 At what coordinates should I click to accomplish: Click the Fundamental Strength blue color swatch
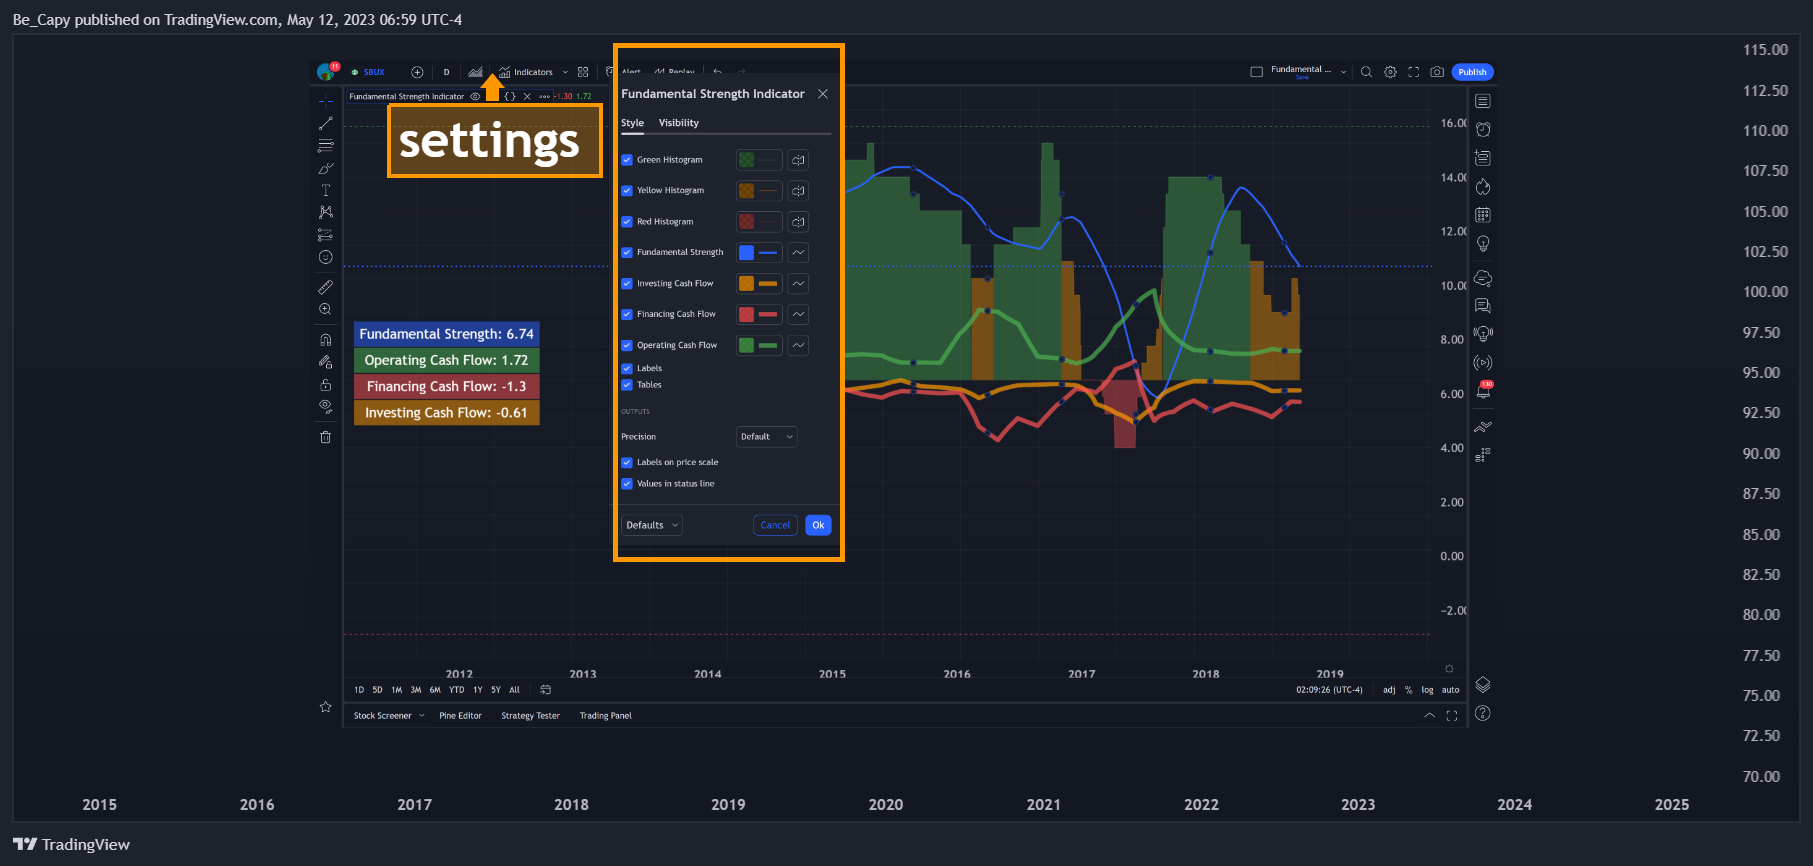click(x=747, y=253)
